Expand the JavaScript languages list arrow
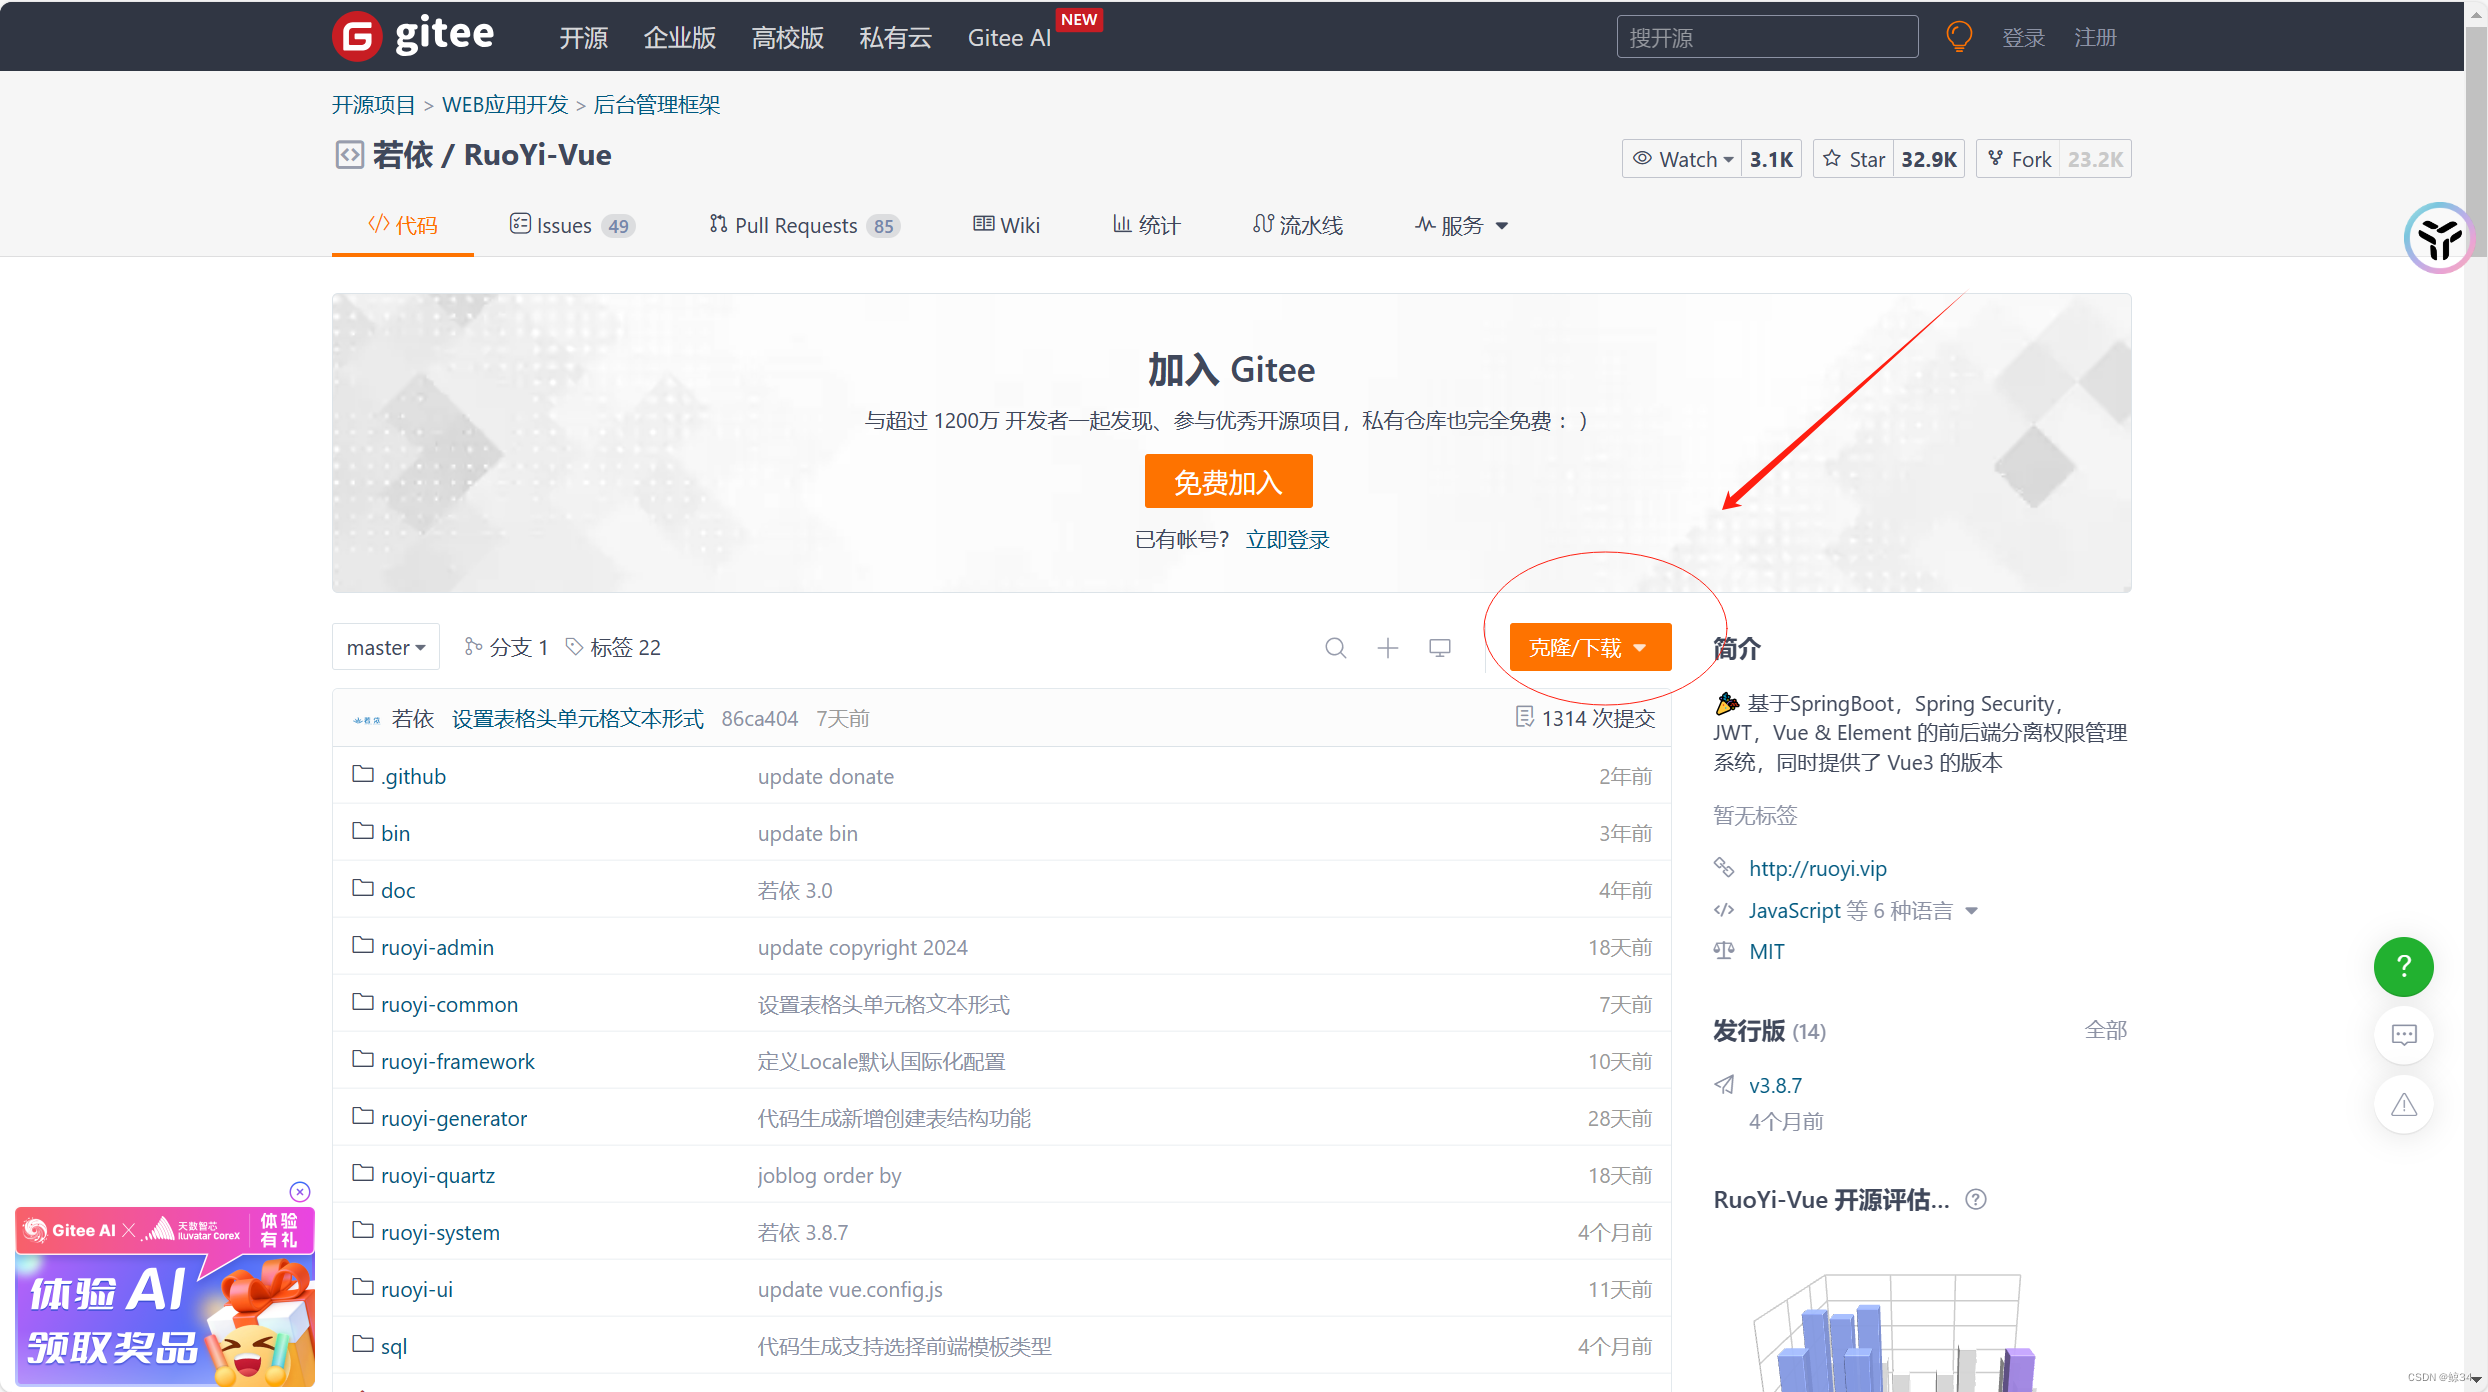 point(1971,911)
